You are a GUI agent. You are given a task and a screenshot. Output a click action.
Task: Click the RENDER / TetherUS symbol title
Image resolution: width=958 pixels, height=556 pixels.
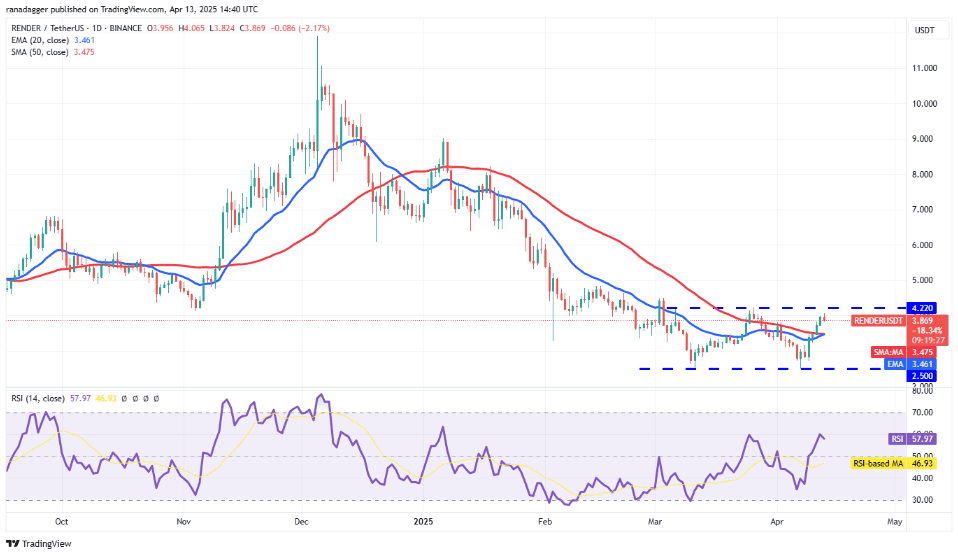pos(76,28)
